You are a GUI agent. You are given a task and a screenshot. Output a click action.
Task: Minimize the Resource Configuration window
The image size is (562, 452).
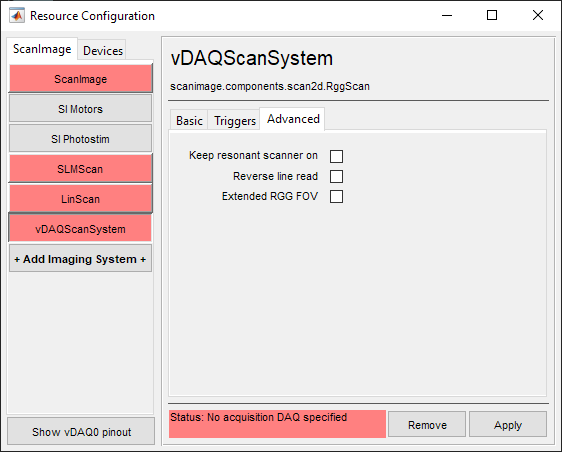[x=447, y=15]
